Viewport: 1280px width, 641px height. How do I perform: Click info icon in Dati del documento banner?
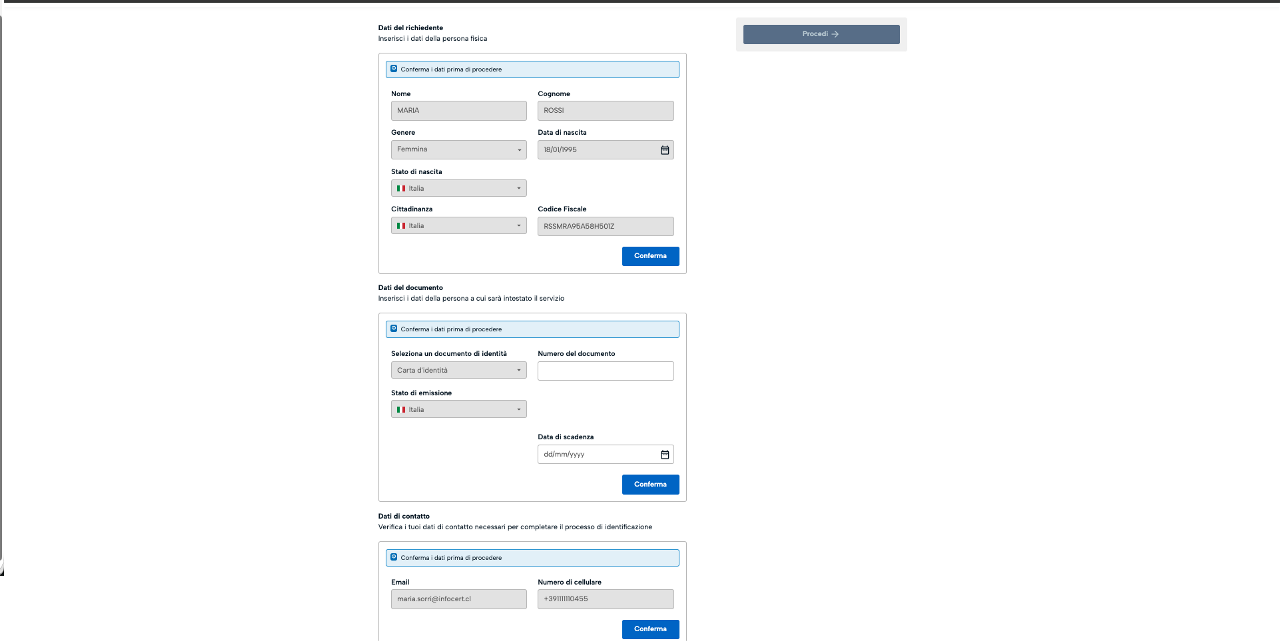click(x=394, y=329)
